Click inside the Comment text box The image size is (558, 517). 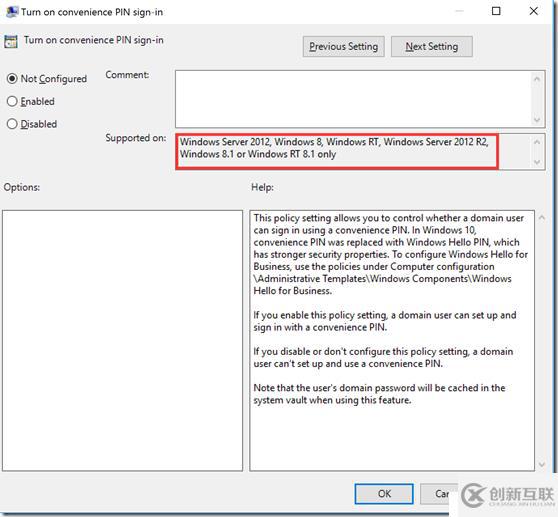click(x=354, y=99)
